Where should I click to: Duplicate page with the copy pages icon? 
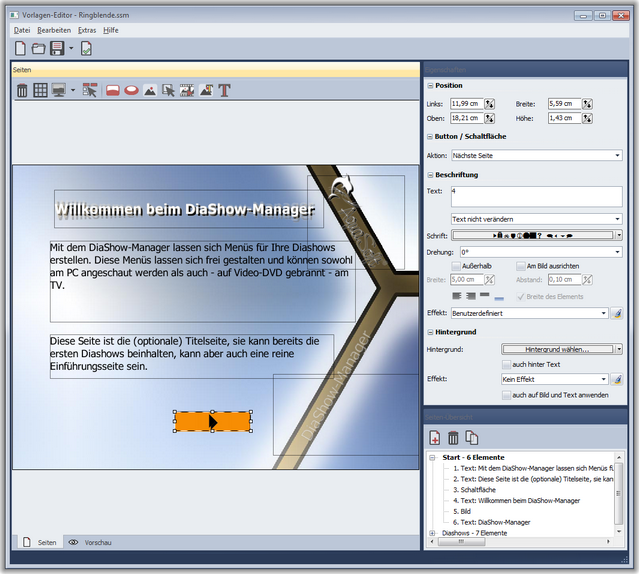tap(471, 438)
